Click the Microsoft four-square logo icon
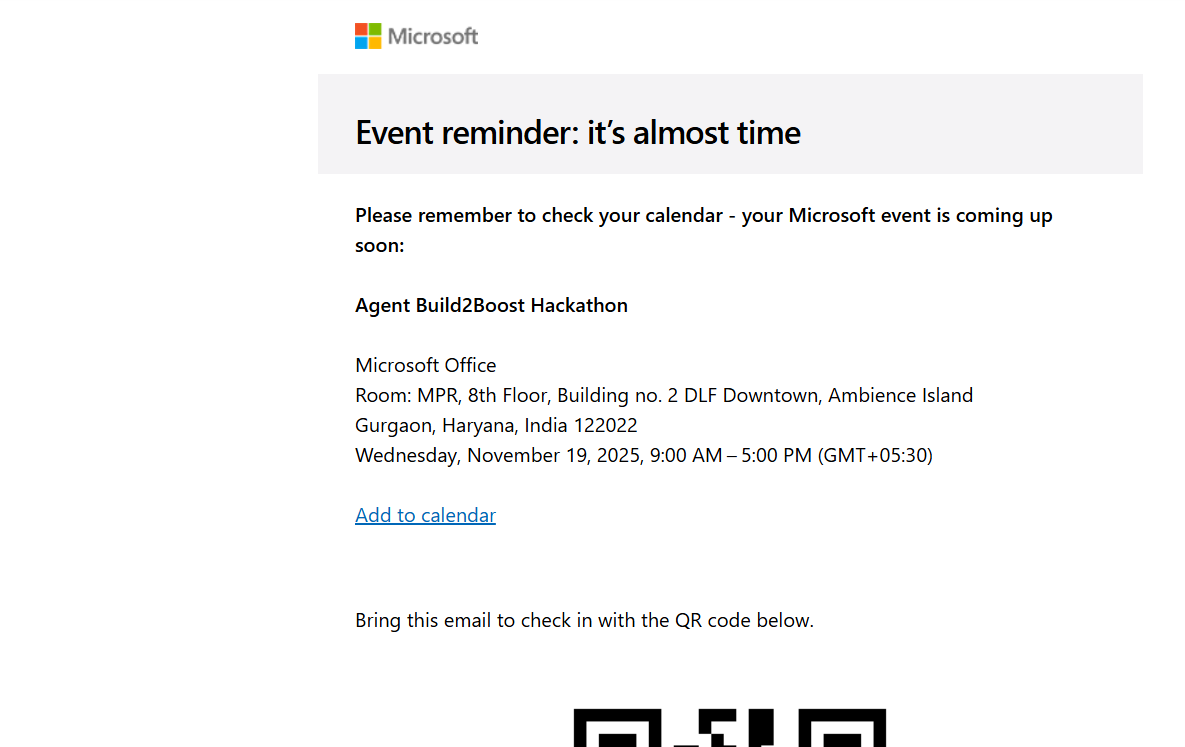Screen dimensions: 1185x747 pos(368,36)
